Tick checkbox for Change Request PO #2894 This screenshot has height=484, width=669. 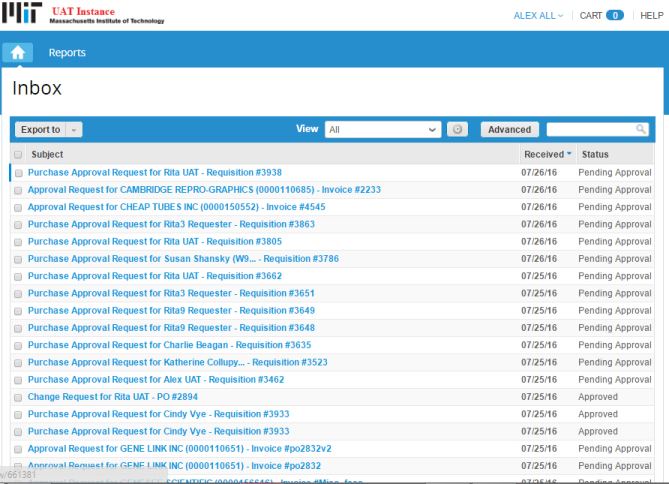pyautogui.click(x=18, y=397)
